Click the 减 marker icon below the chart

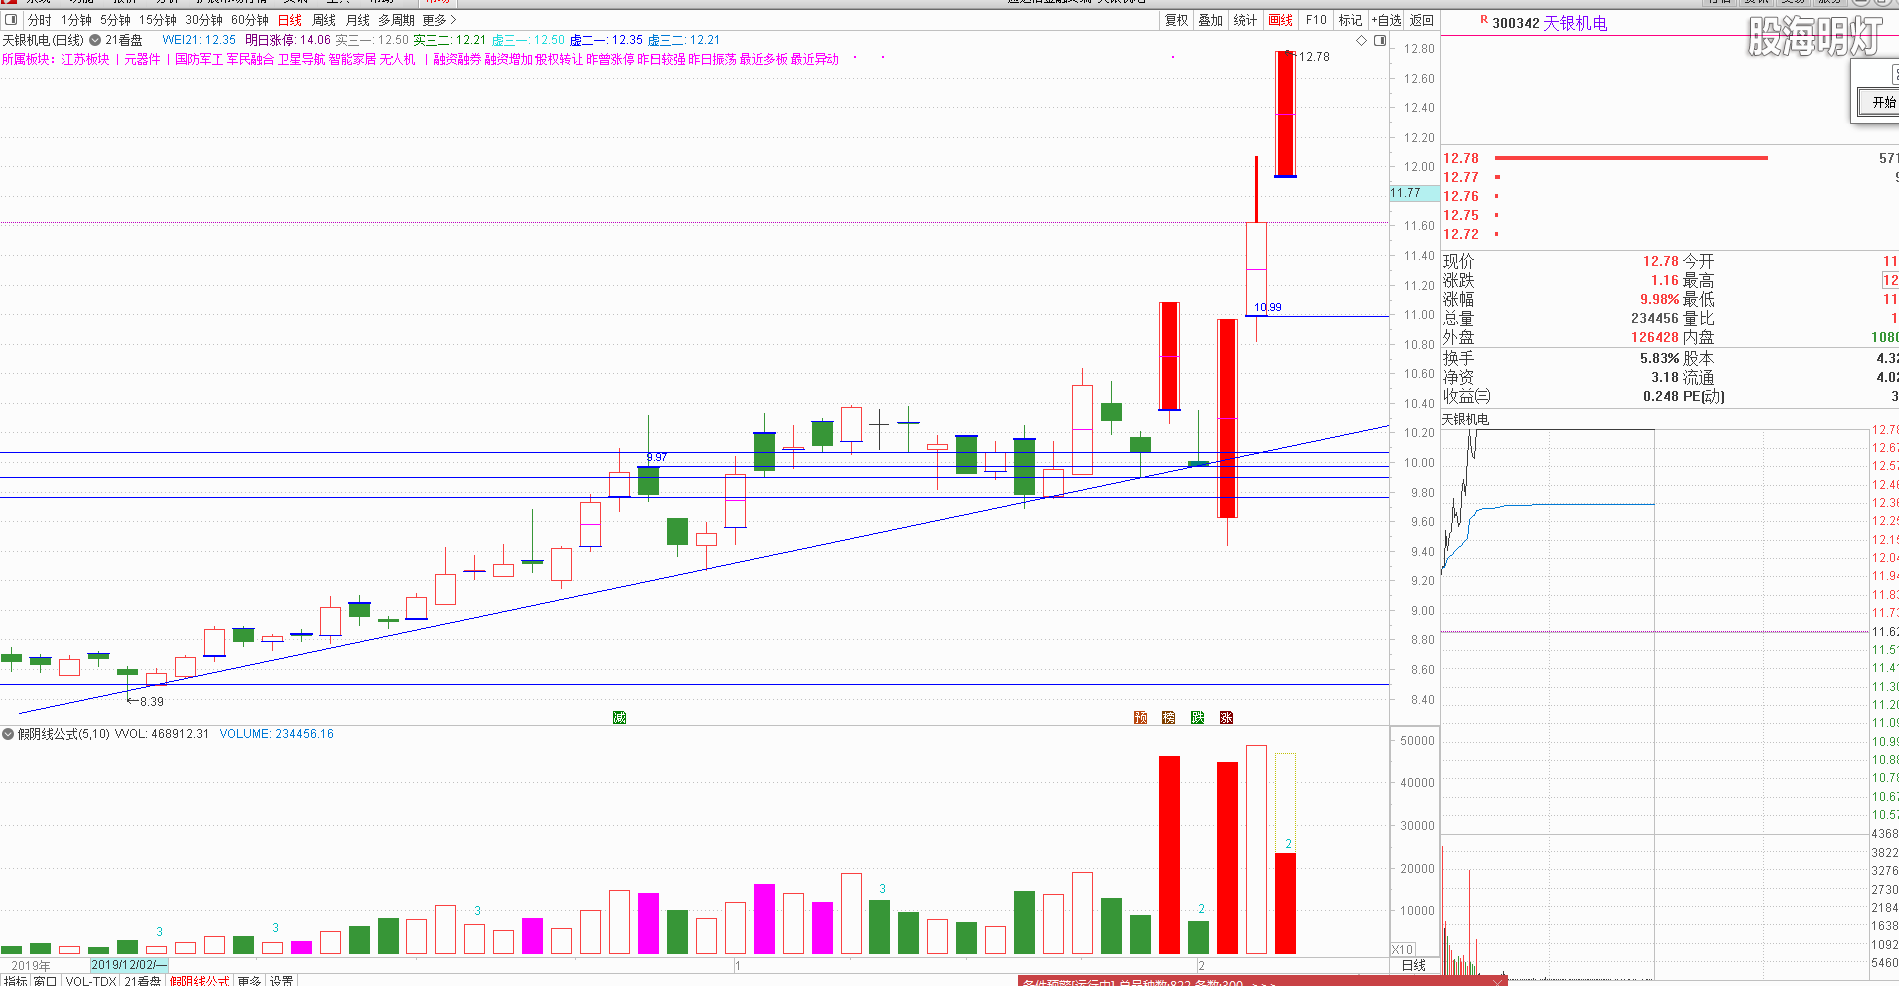click(619, 717)
